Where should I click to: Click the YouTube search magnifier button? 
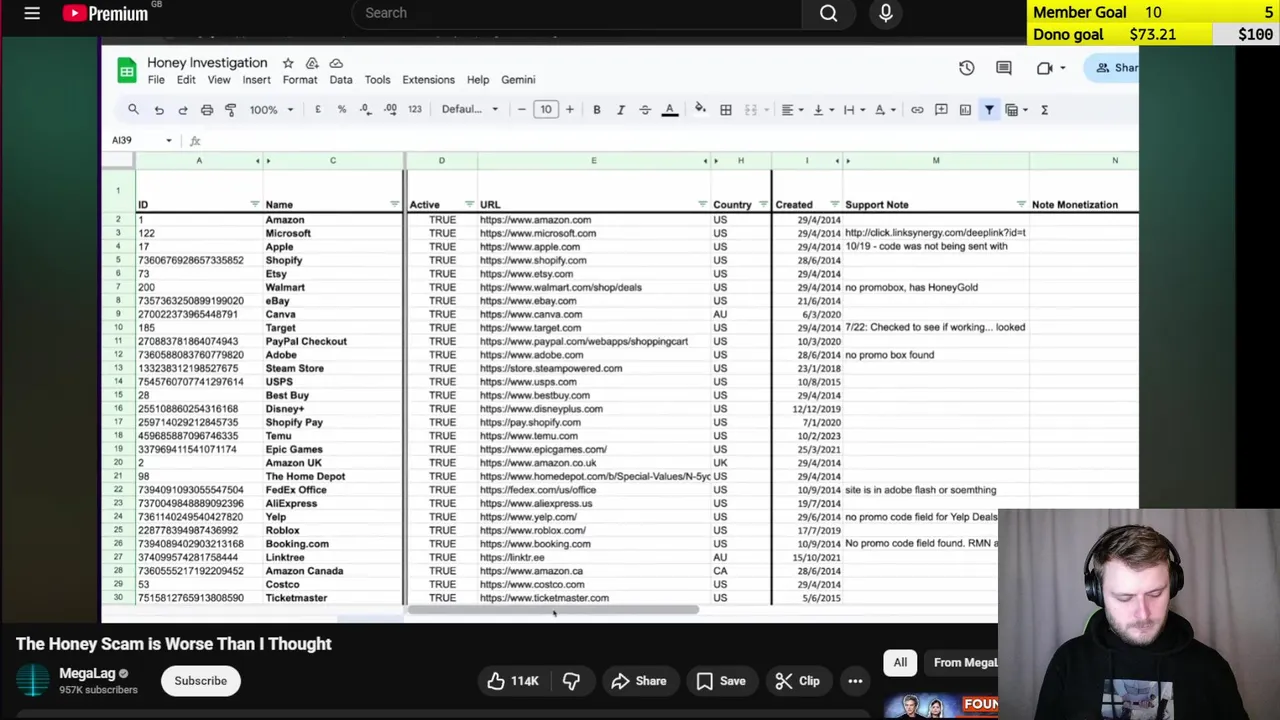828,13
